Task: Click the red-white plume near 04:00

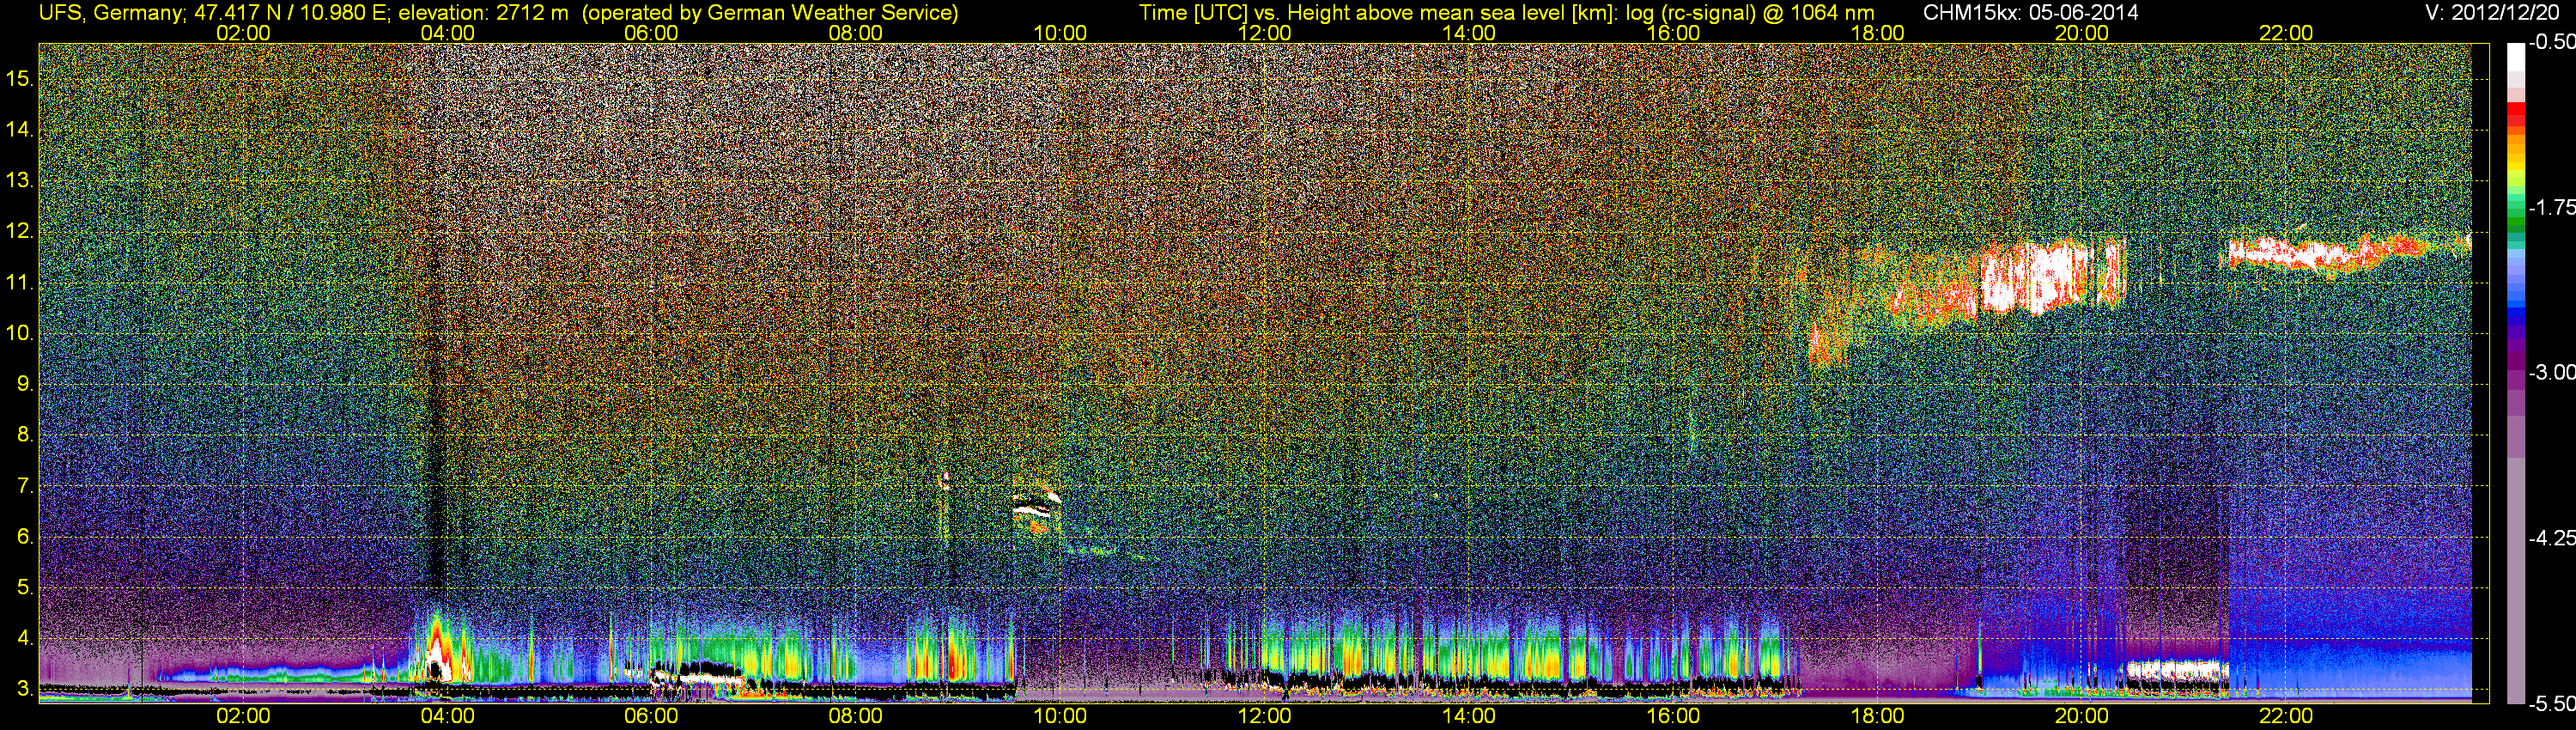Action: (x=437, y=650)
